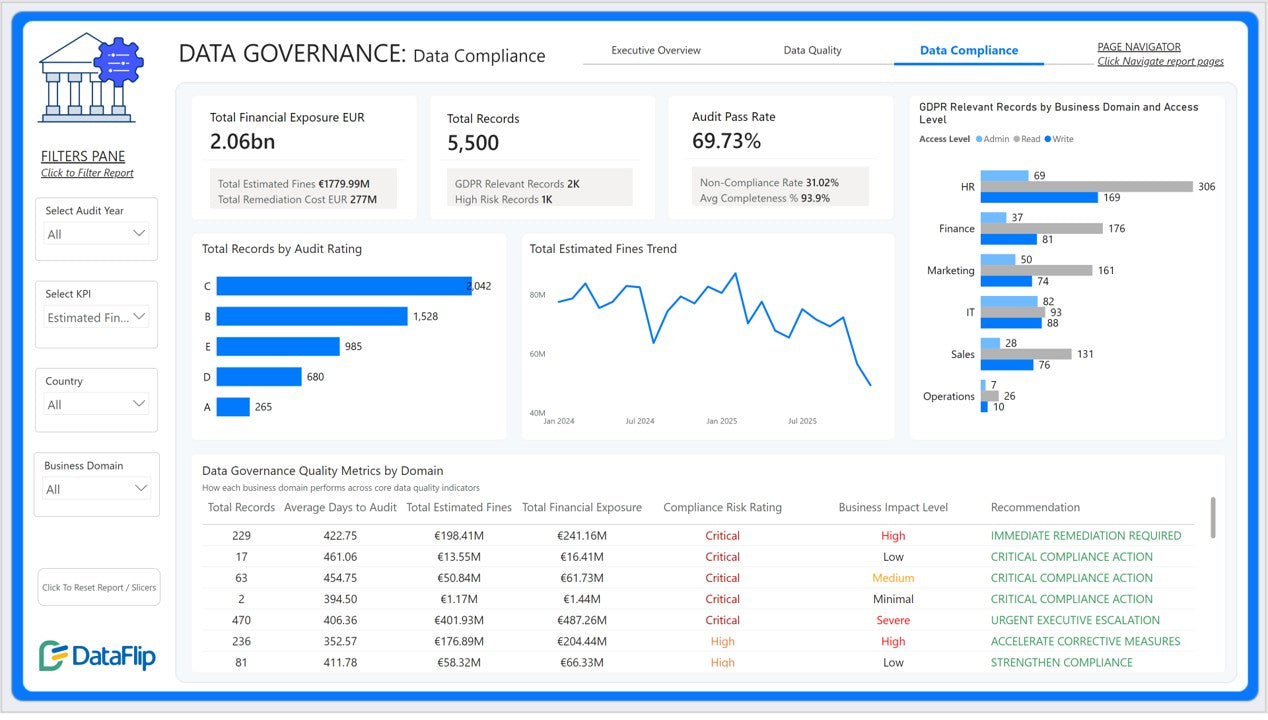This screenshot has width=1268, height=720.
Task: Expand the Select KPI dropdown
Action: click(97, 317)
